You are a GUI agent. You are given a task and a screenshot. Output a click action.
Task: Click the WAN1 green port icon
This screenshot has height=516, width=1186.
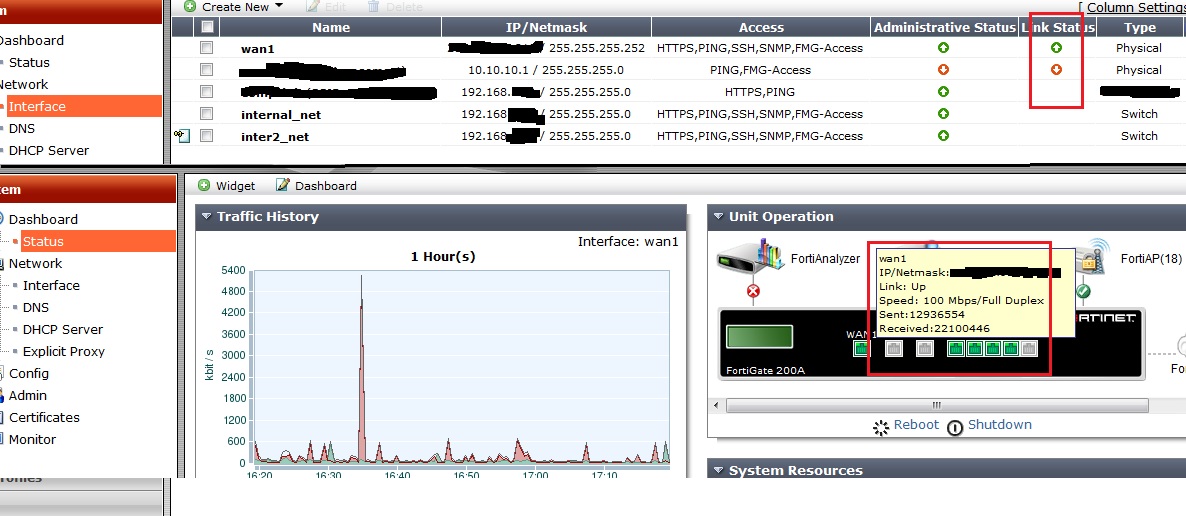(x=862, y=348)
